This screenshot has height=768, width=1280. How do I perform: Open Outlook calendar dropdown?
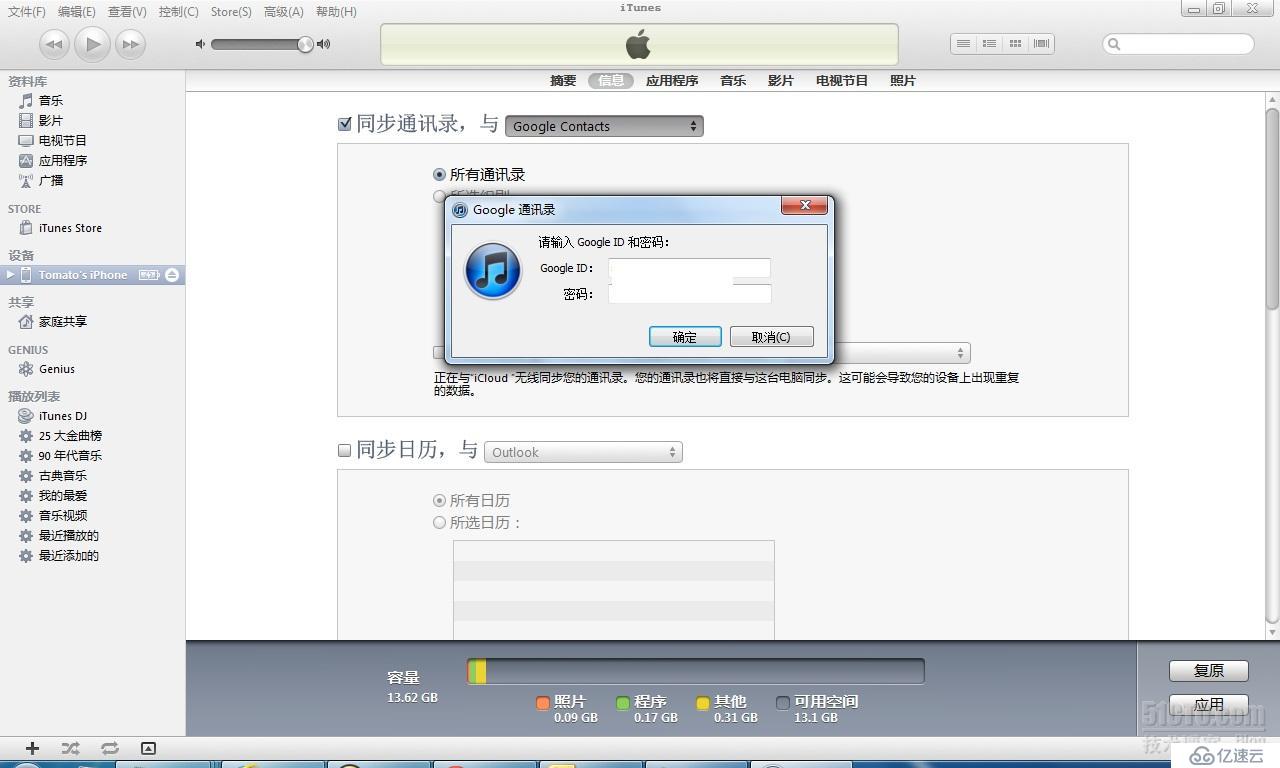(x=583, y=452)
